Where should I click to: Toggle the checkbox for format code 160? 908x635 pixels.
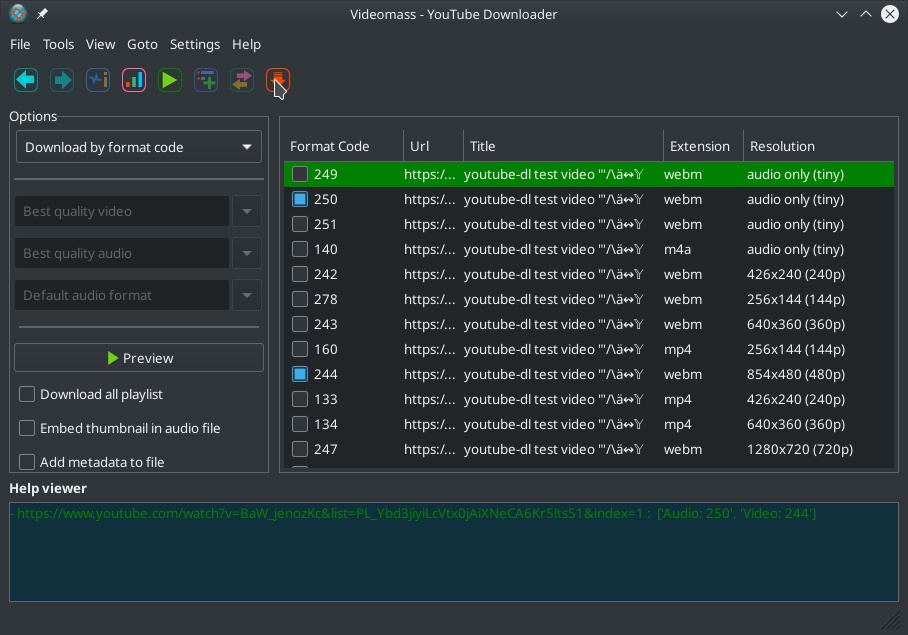pos(300,349)
